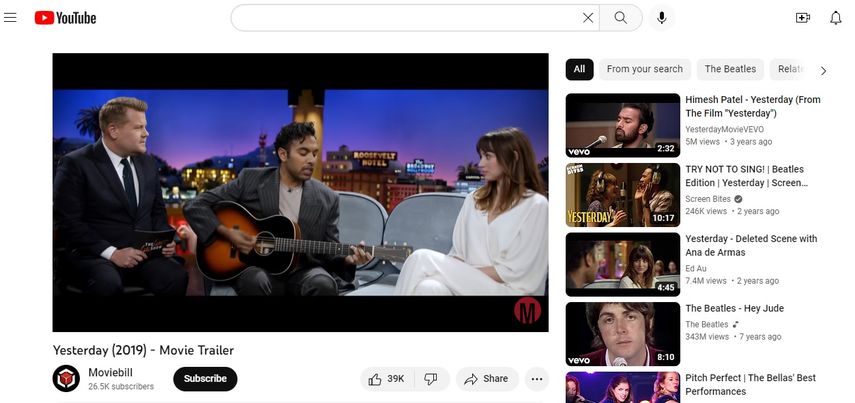Screen dimensions: 855x403
Task: Open Pitch Perfect Bellas' Best Performances title
Action: pyautogui.click(x=750, y=384)
